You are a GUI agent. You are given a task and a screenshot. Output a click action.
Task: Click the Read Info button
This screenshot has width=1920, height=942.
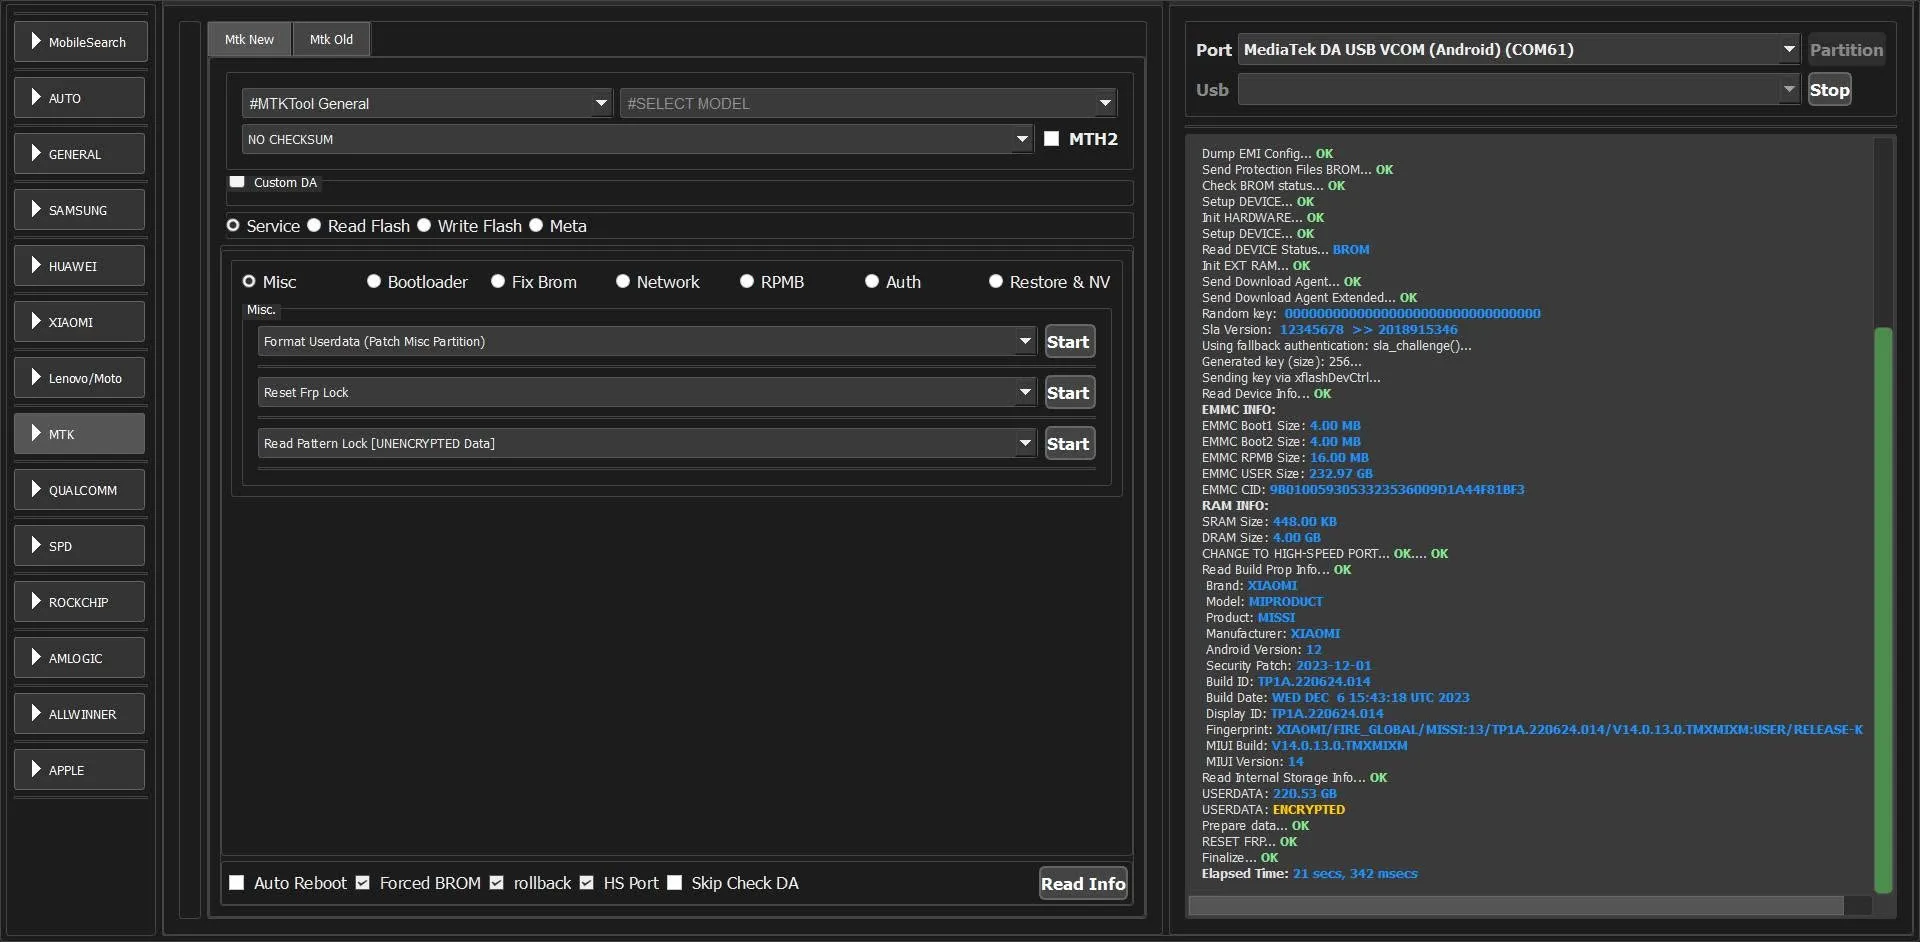click(x=1083, y=883)
